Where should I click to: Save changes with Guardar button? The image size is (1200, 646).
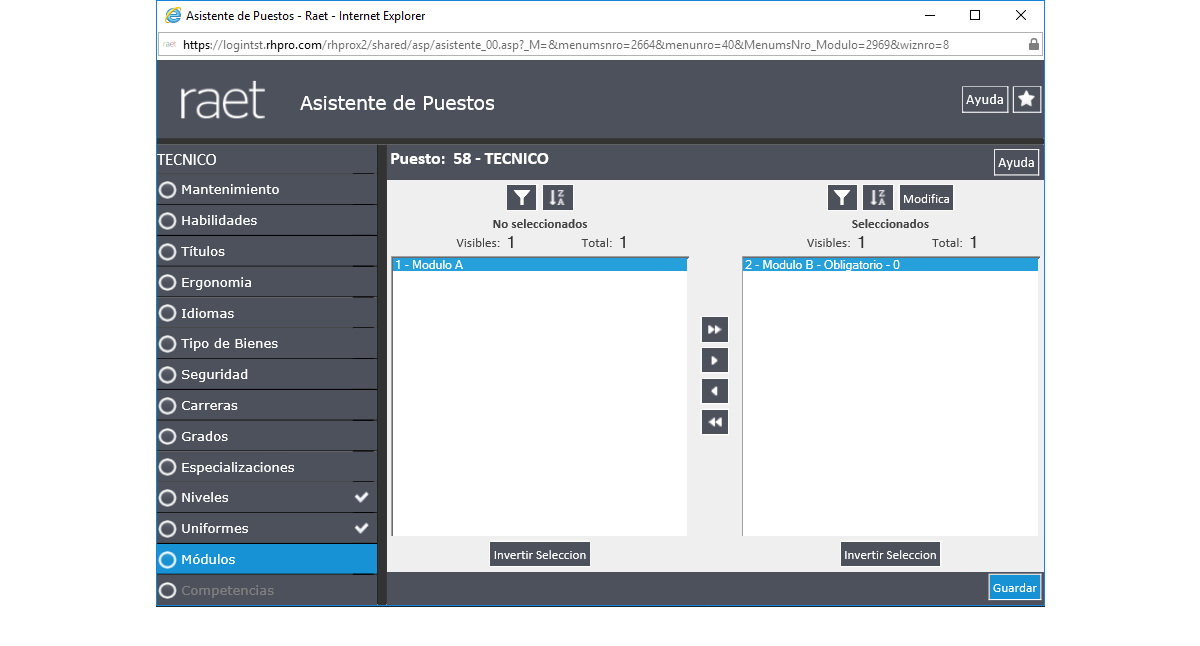coord(1015,587)
